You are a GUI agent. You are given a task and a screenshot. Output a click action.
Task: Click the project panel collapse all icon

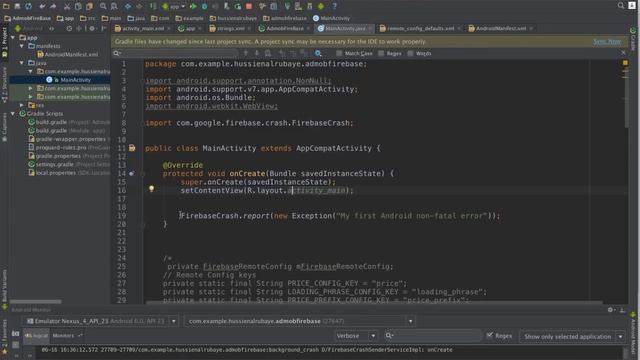(x=80, y=29)
